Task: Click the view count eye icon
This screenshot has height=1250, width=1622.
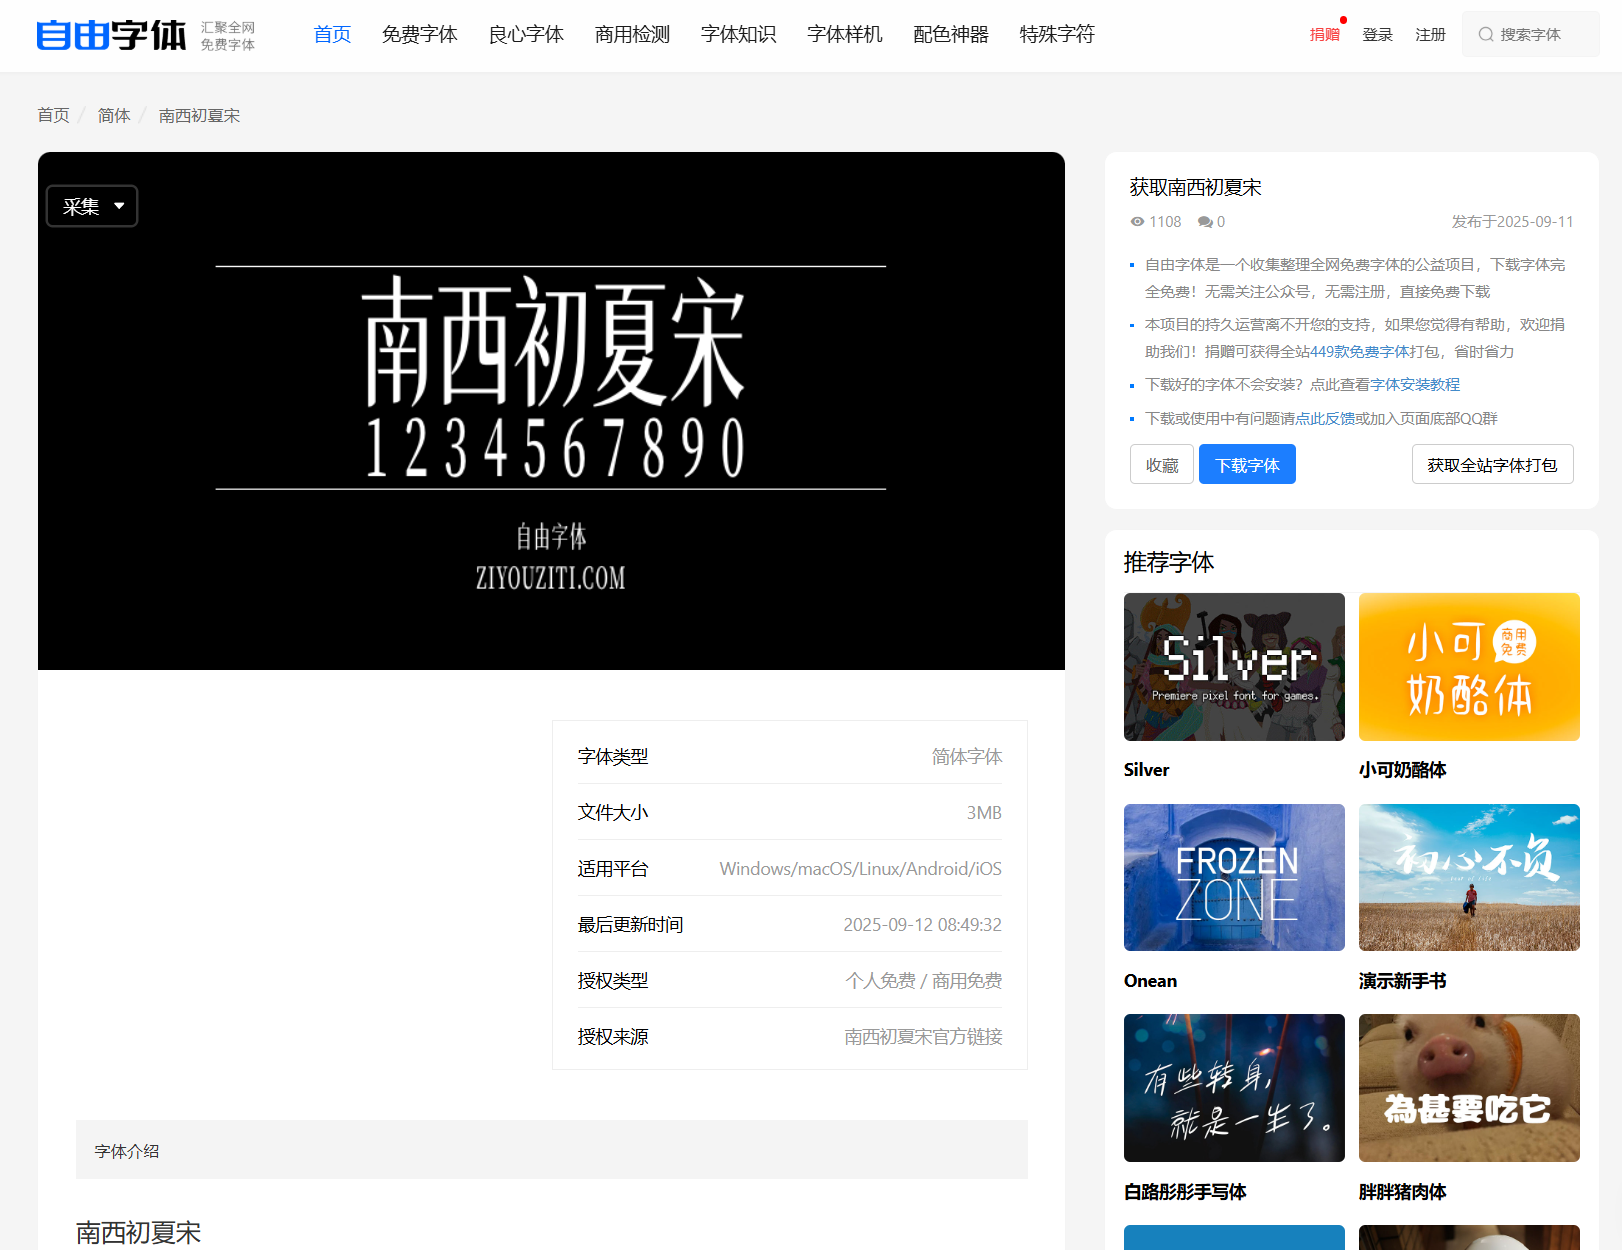Action: 1137,222
